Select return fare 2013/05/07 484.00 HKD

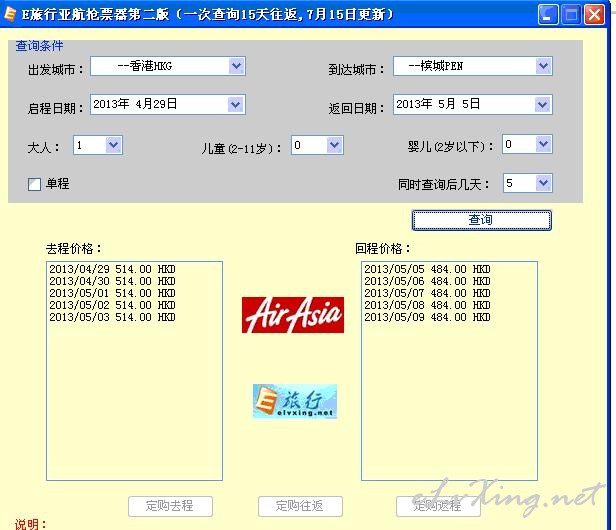(427, 293)
